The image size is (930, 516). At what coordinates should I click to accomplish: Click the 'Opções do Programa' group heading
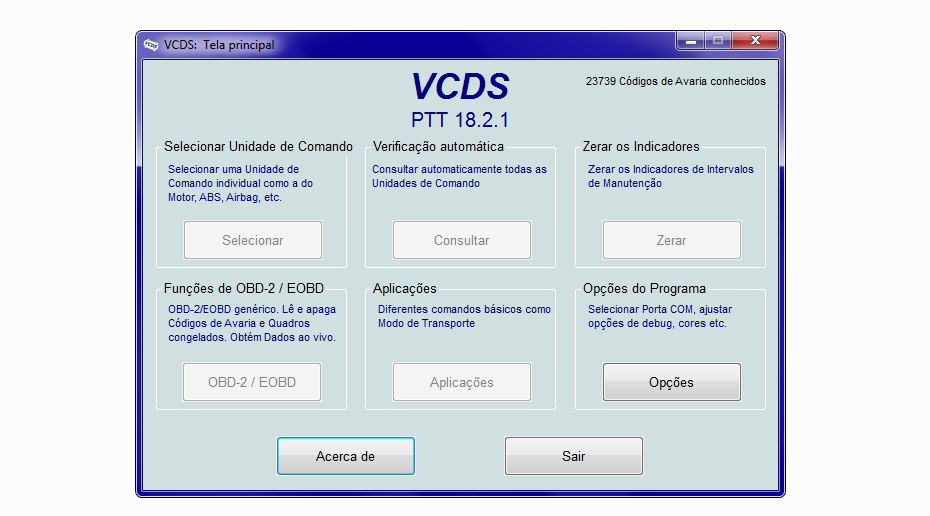pos(644,288)
